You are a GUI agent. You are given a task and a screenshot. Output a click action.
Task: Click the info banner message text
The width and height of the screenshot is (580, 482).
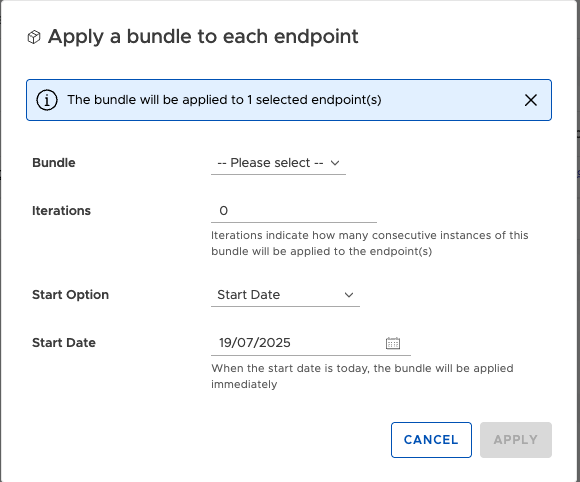click(x=224, y=100)
